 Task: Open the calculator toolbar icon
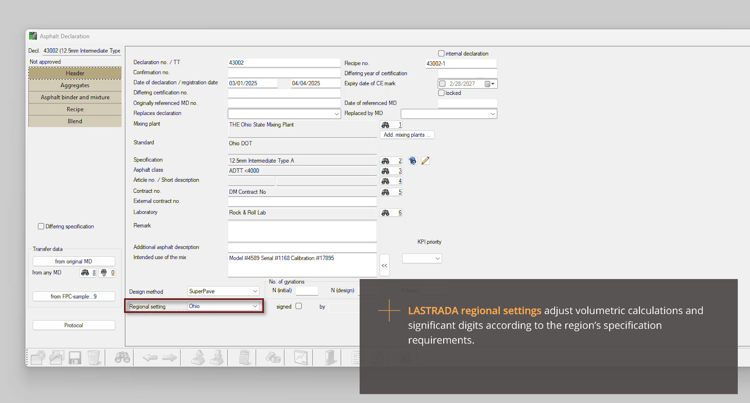pos(245,358)
